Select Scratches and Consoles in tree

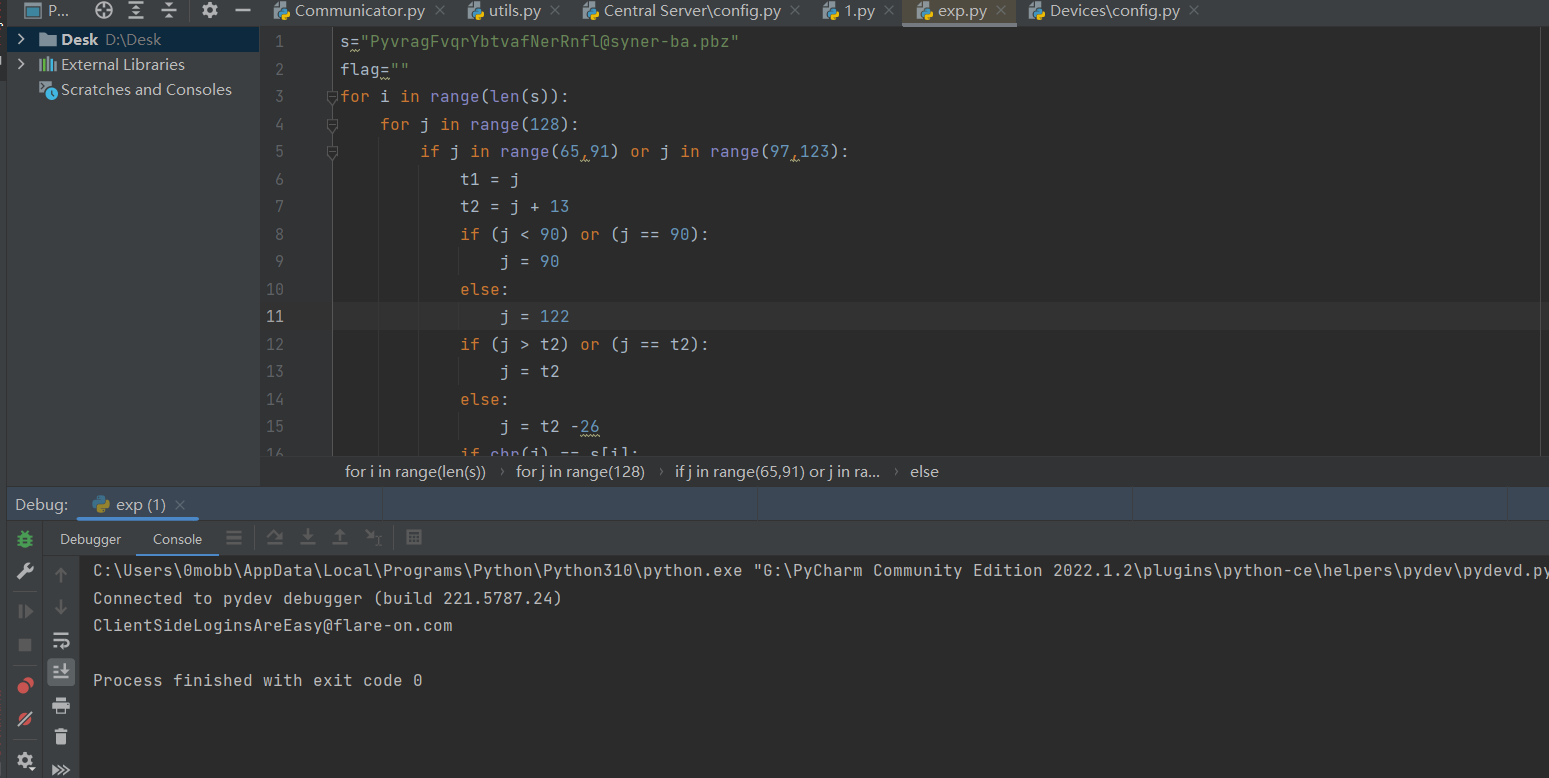tap(146, 90)
